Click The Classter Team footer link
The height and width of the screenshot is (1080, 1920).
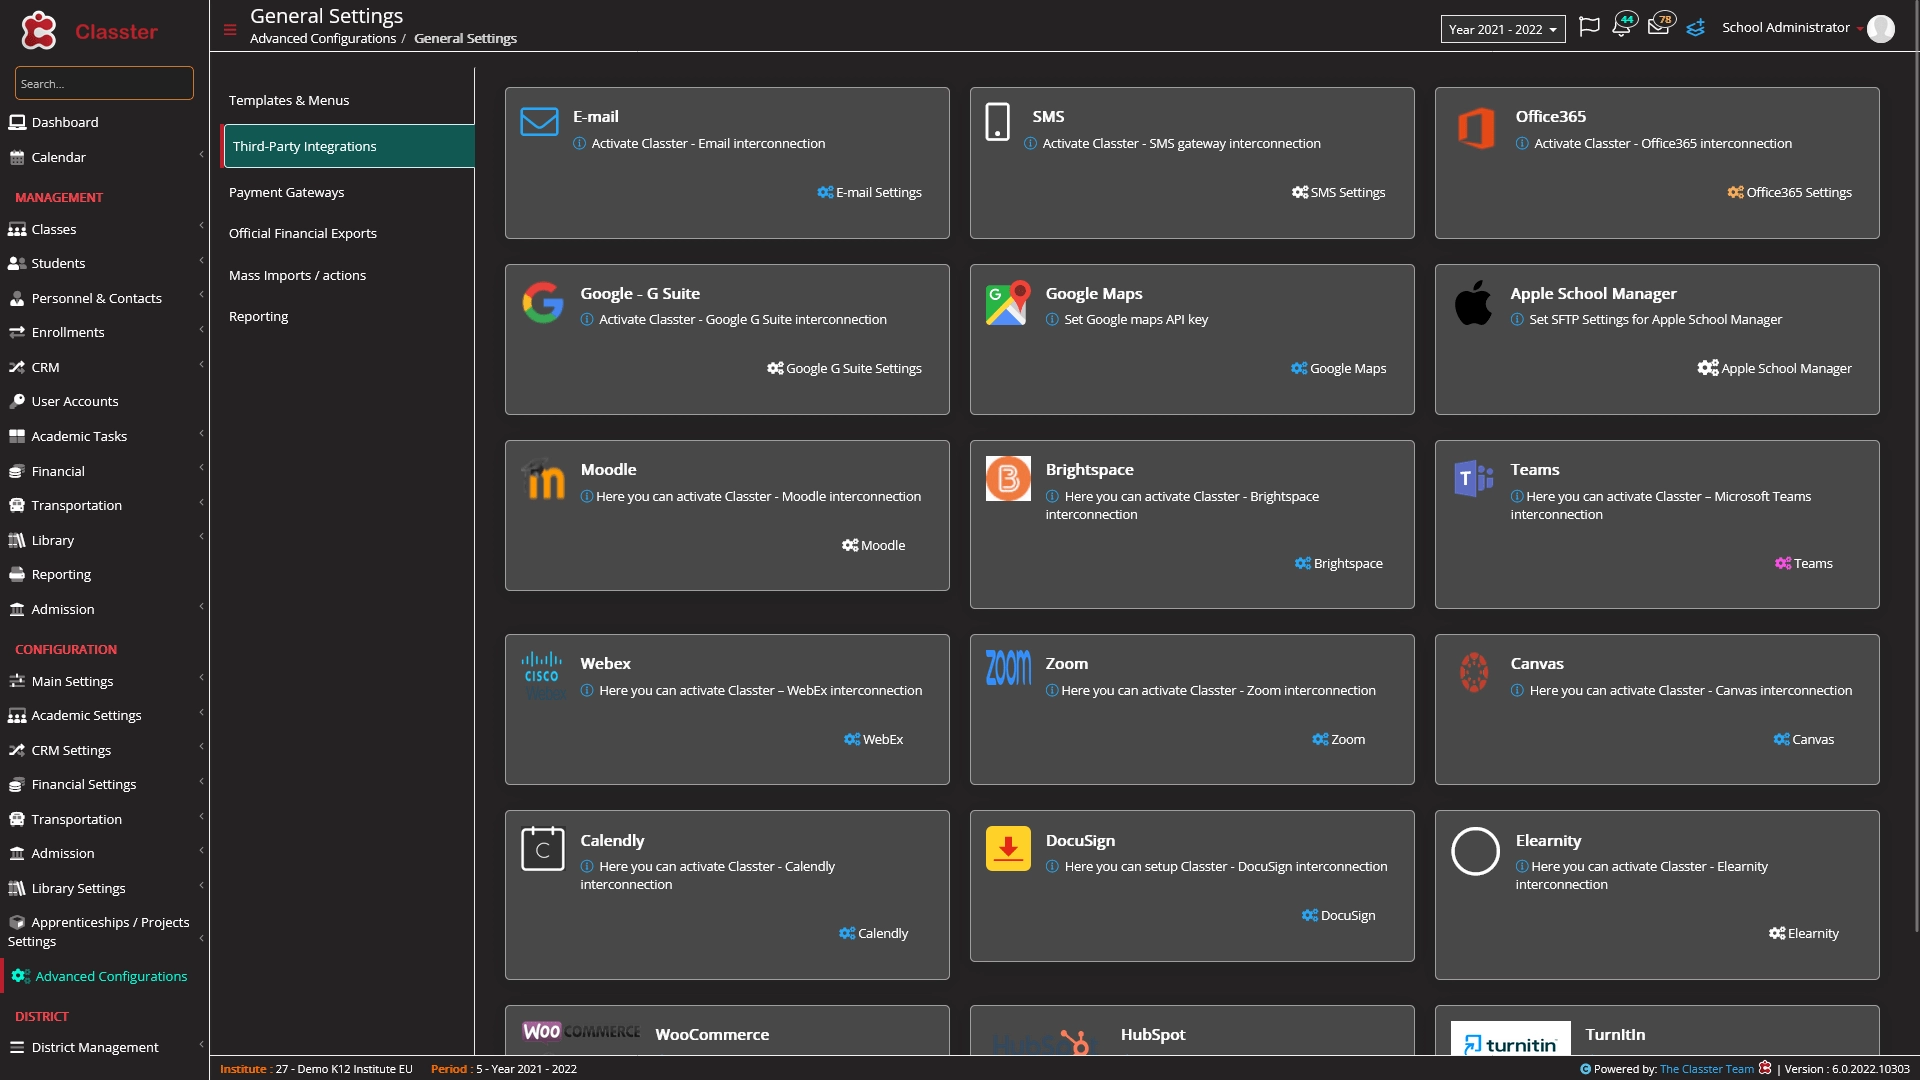(x=1706, y=1069)
